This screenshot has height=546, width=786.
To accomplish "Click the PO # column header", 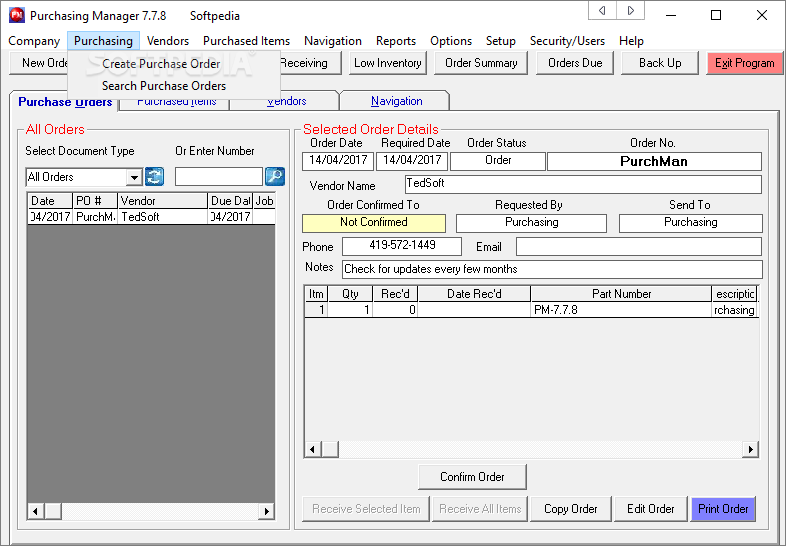I will (x=95, y=201).
